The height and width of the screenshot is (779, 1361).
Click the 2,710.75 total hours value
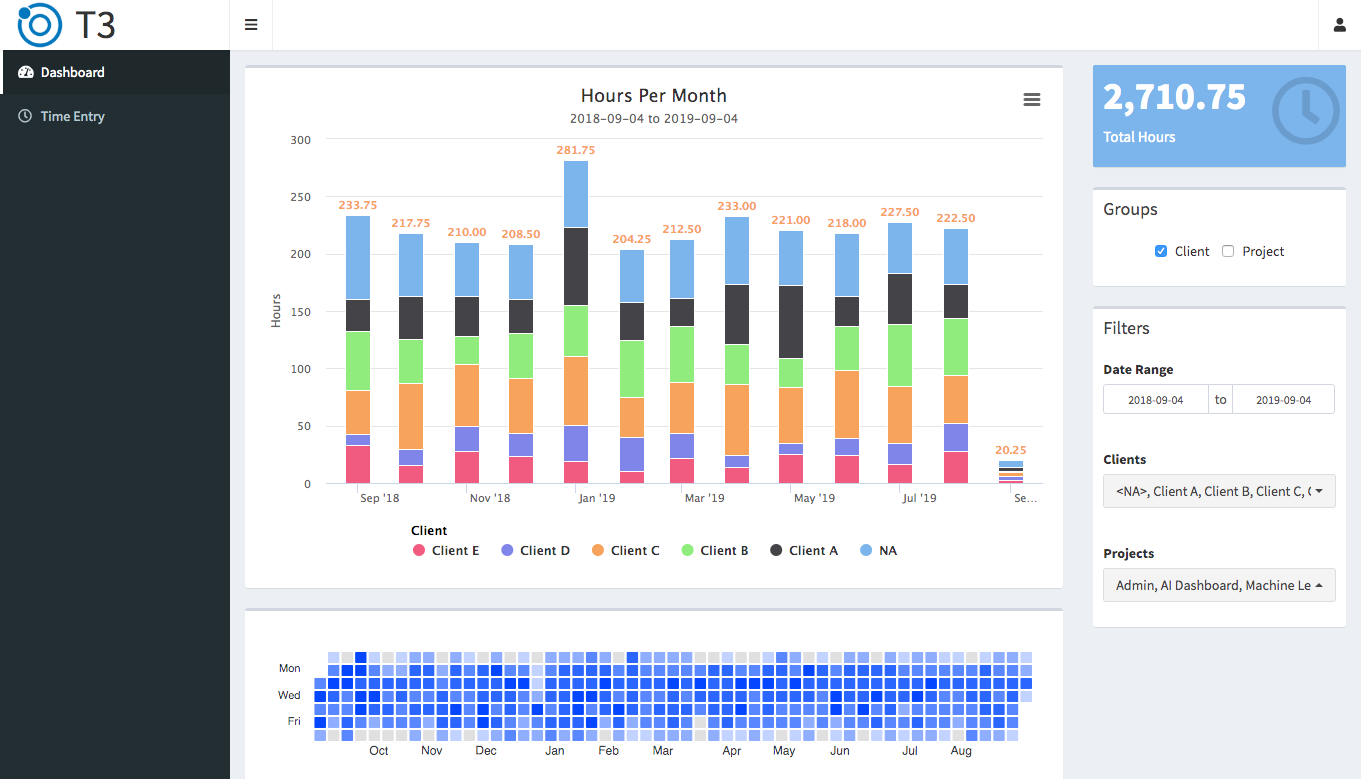pyautogui.click(x=1175, y=97)
